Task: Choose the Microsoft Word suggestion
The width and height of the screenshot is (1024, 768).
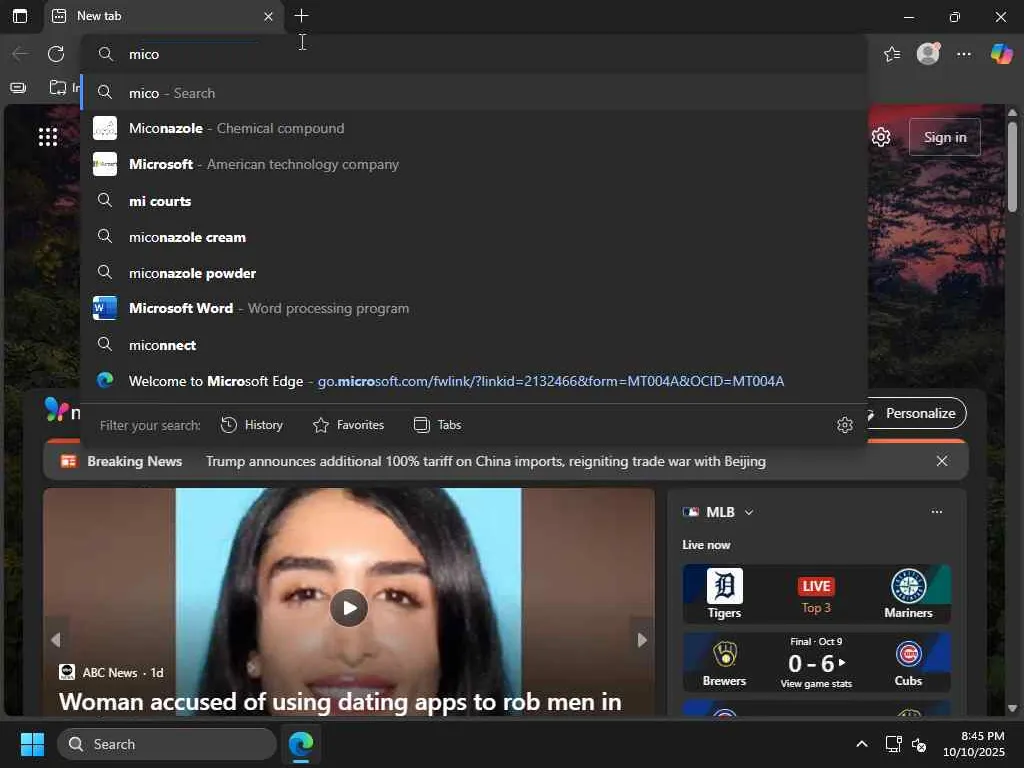Action: point(474,308)
